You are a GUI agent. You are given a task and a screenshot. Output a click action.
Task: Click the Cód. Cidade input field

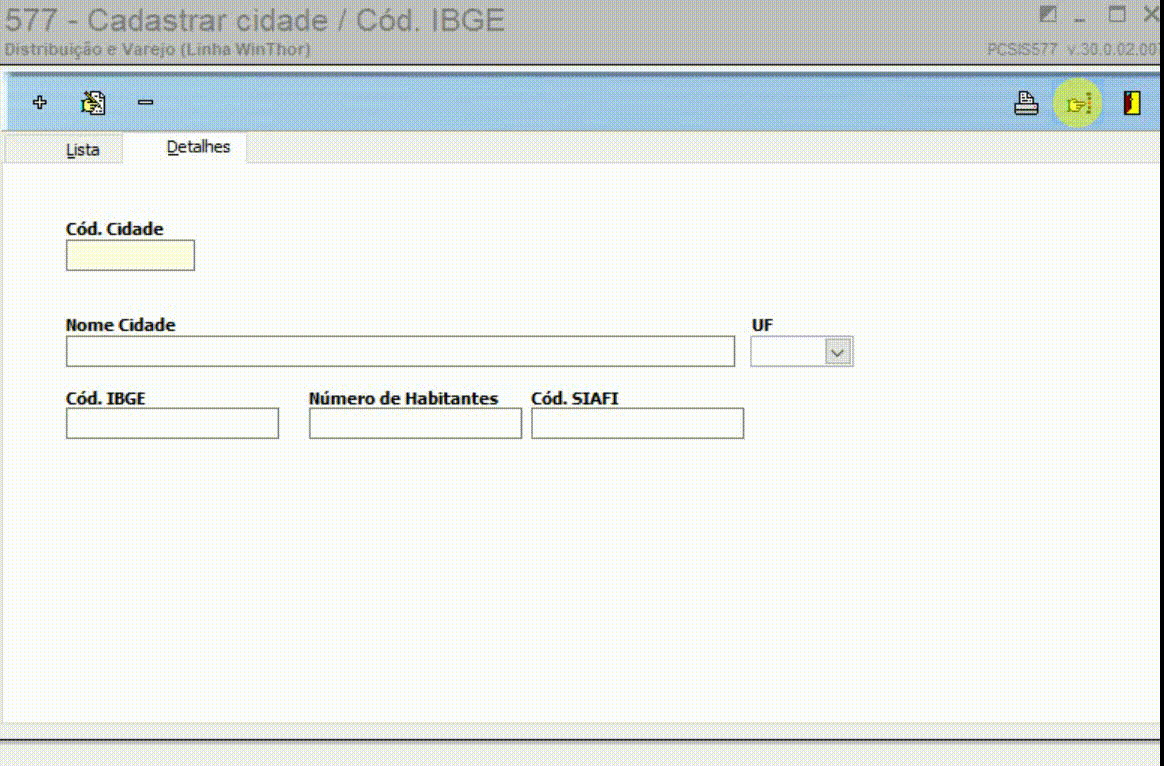click(131, 255)
